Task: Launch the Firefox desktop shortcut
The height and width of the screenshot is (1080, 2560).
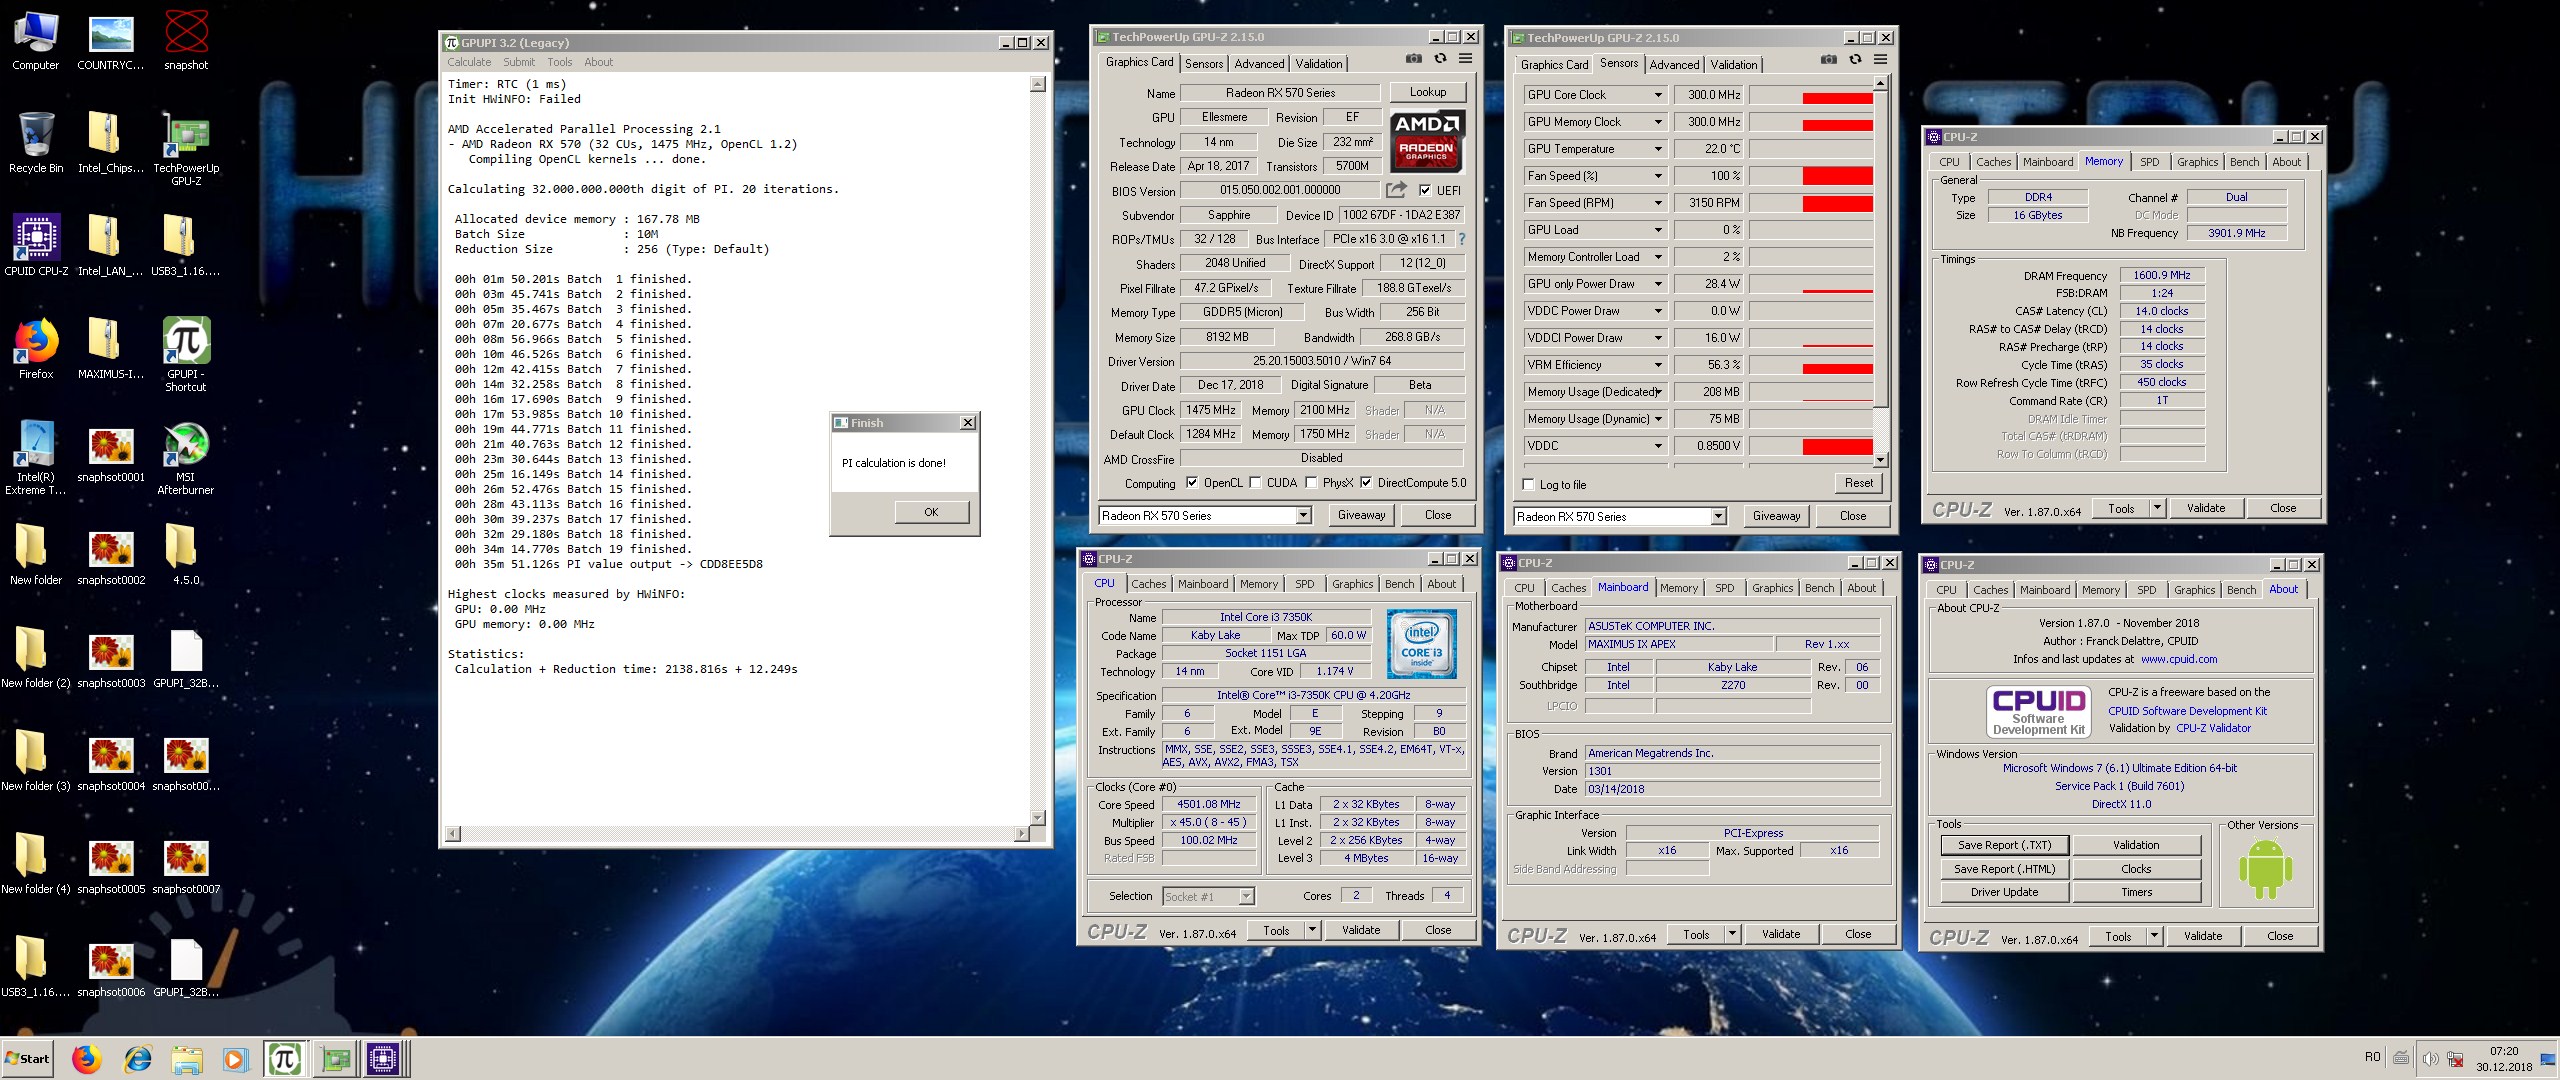Action: (36, 348)
